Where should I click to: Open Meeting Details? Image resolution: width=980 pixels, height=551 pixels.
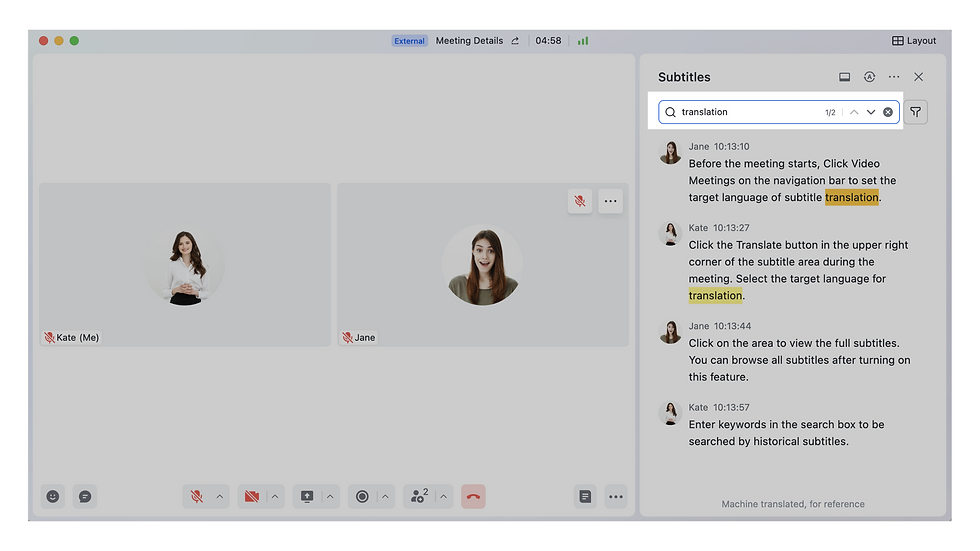[x=469, y=41]
